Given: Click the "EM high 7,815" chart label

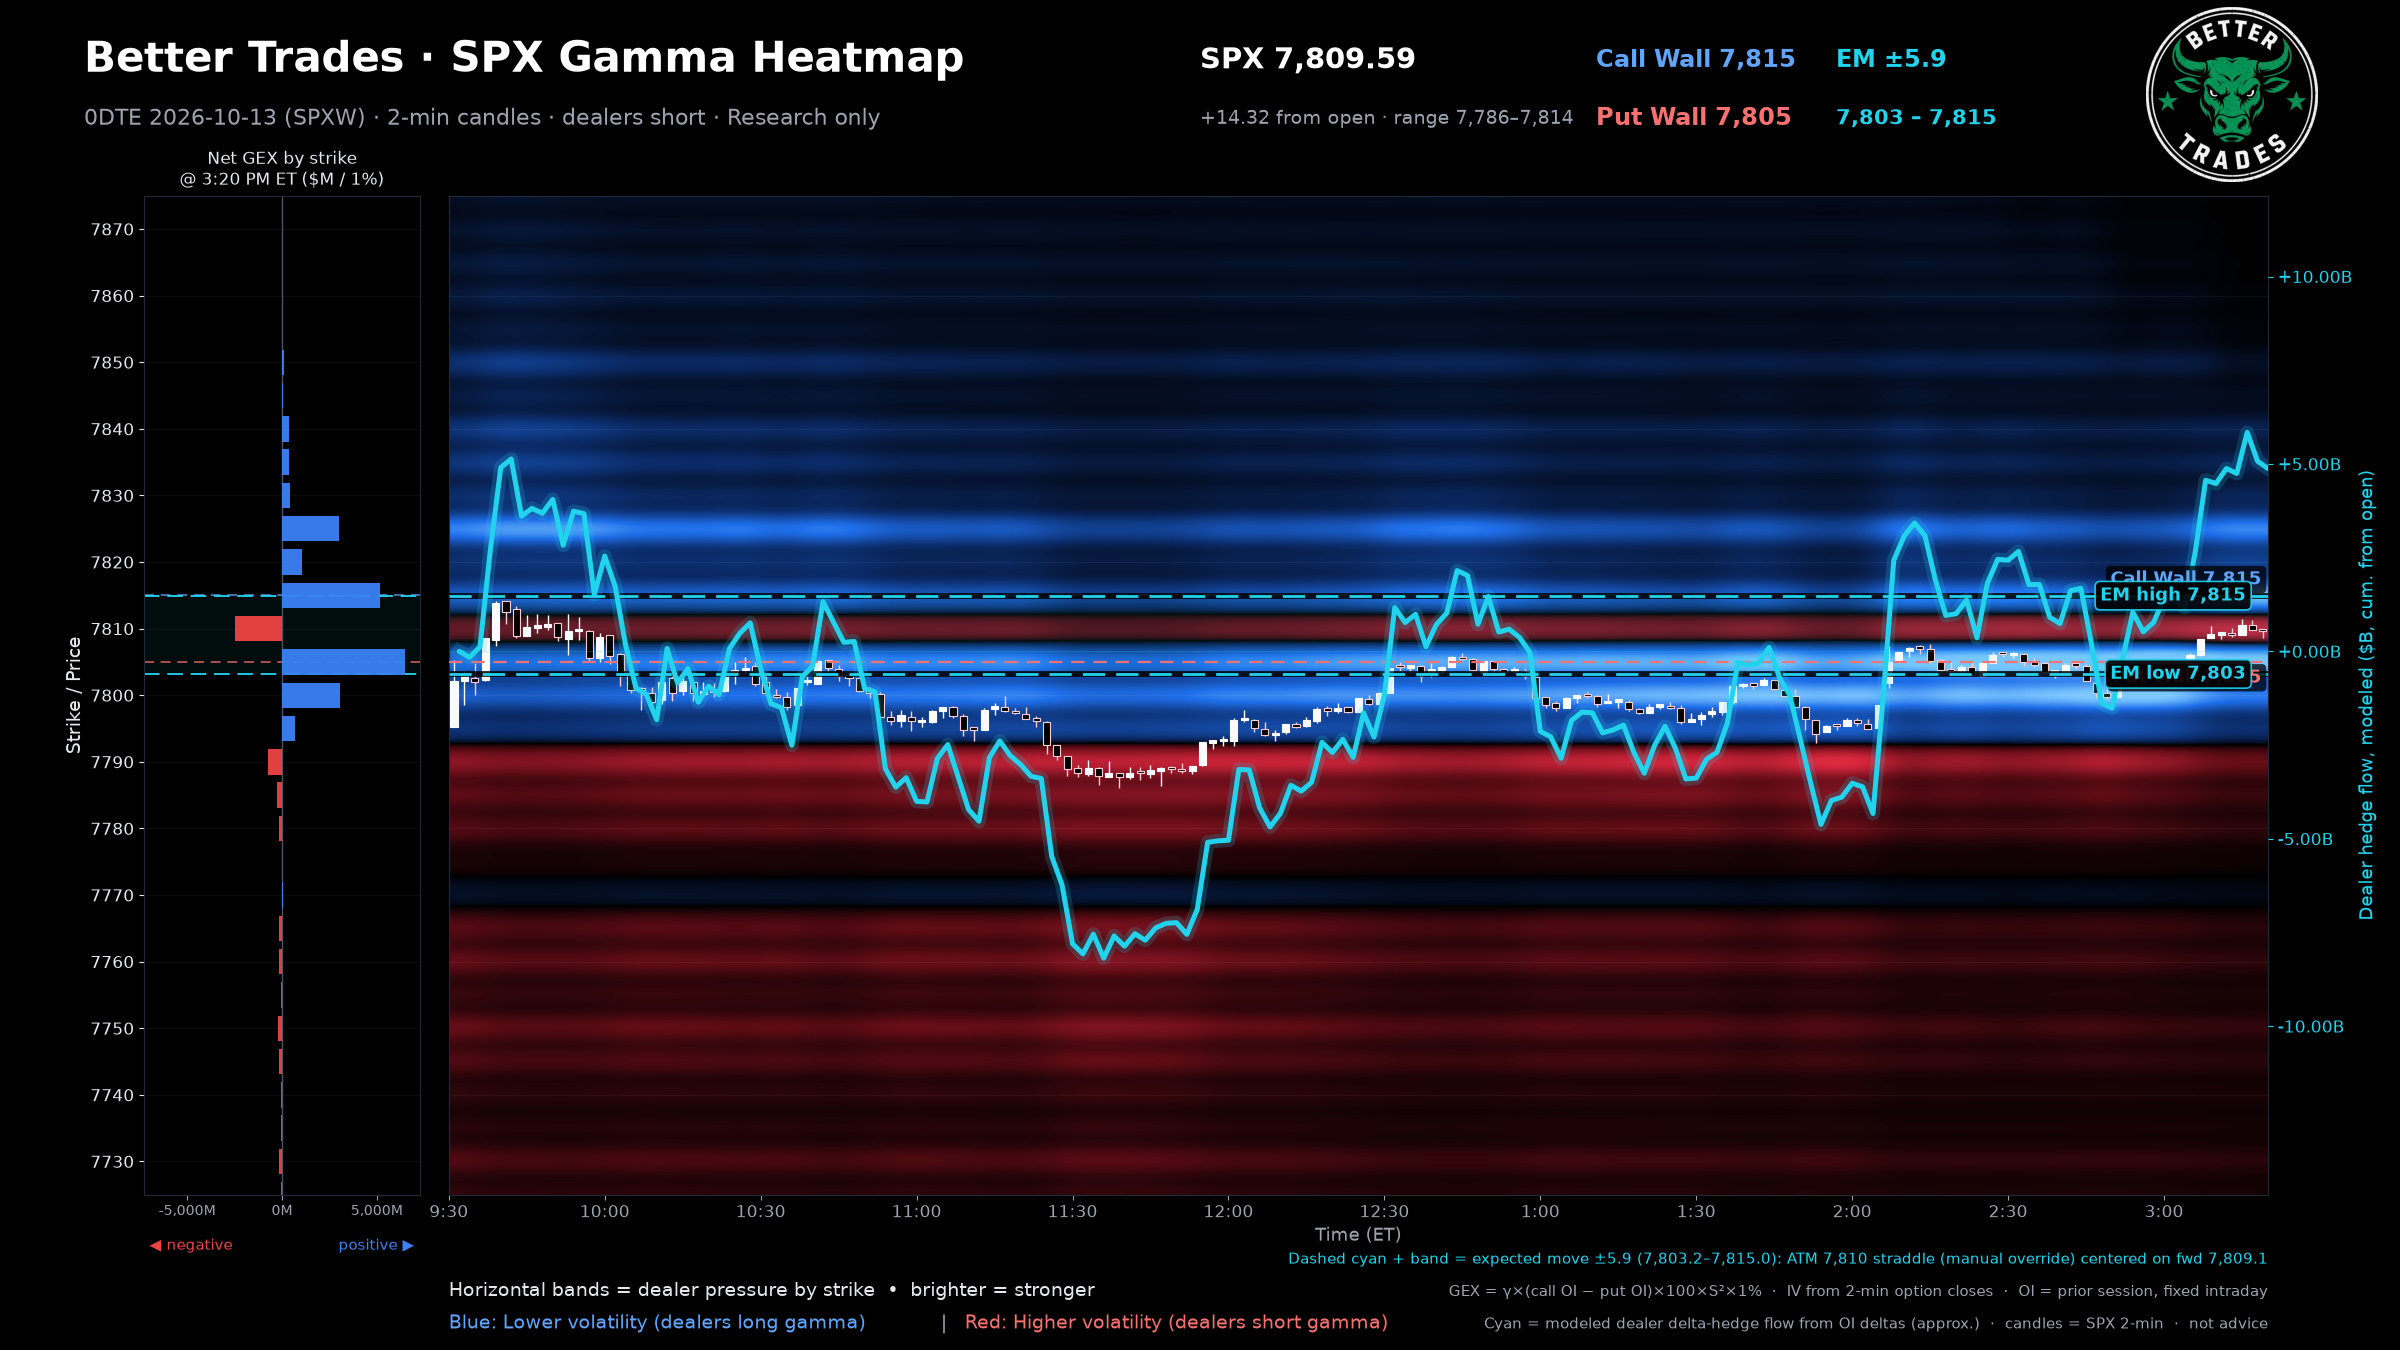Looking at the screenshot, I should [x=2172, y=595].
